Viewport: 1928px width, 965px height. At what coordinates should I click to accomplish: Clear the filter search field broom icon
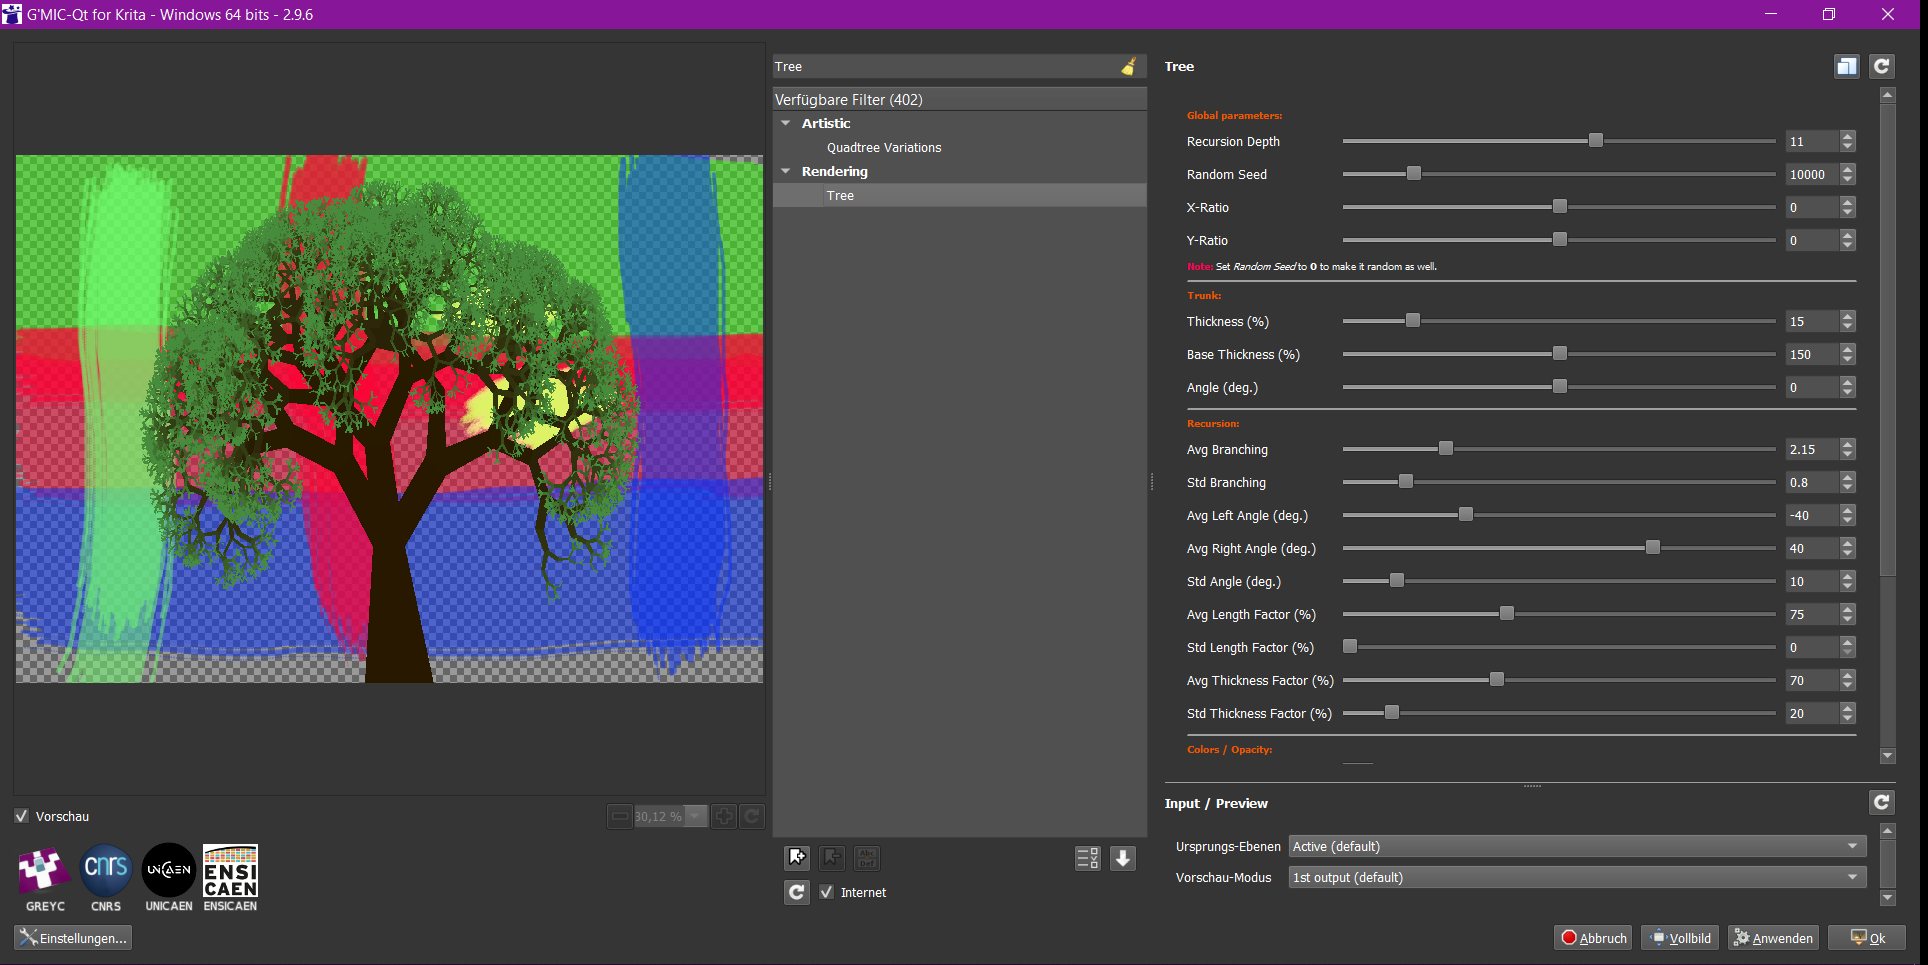coord(1129,67)
